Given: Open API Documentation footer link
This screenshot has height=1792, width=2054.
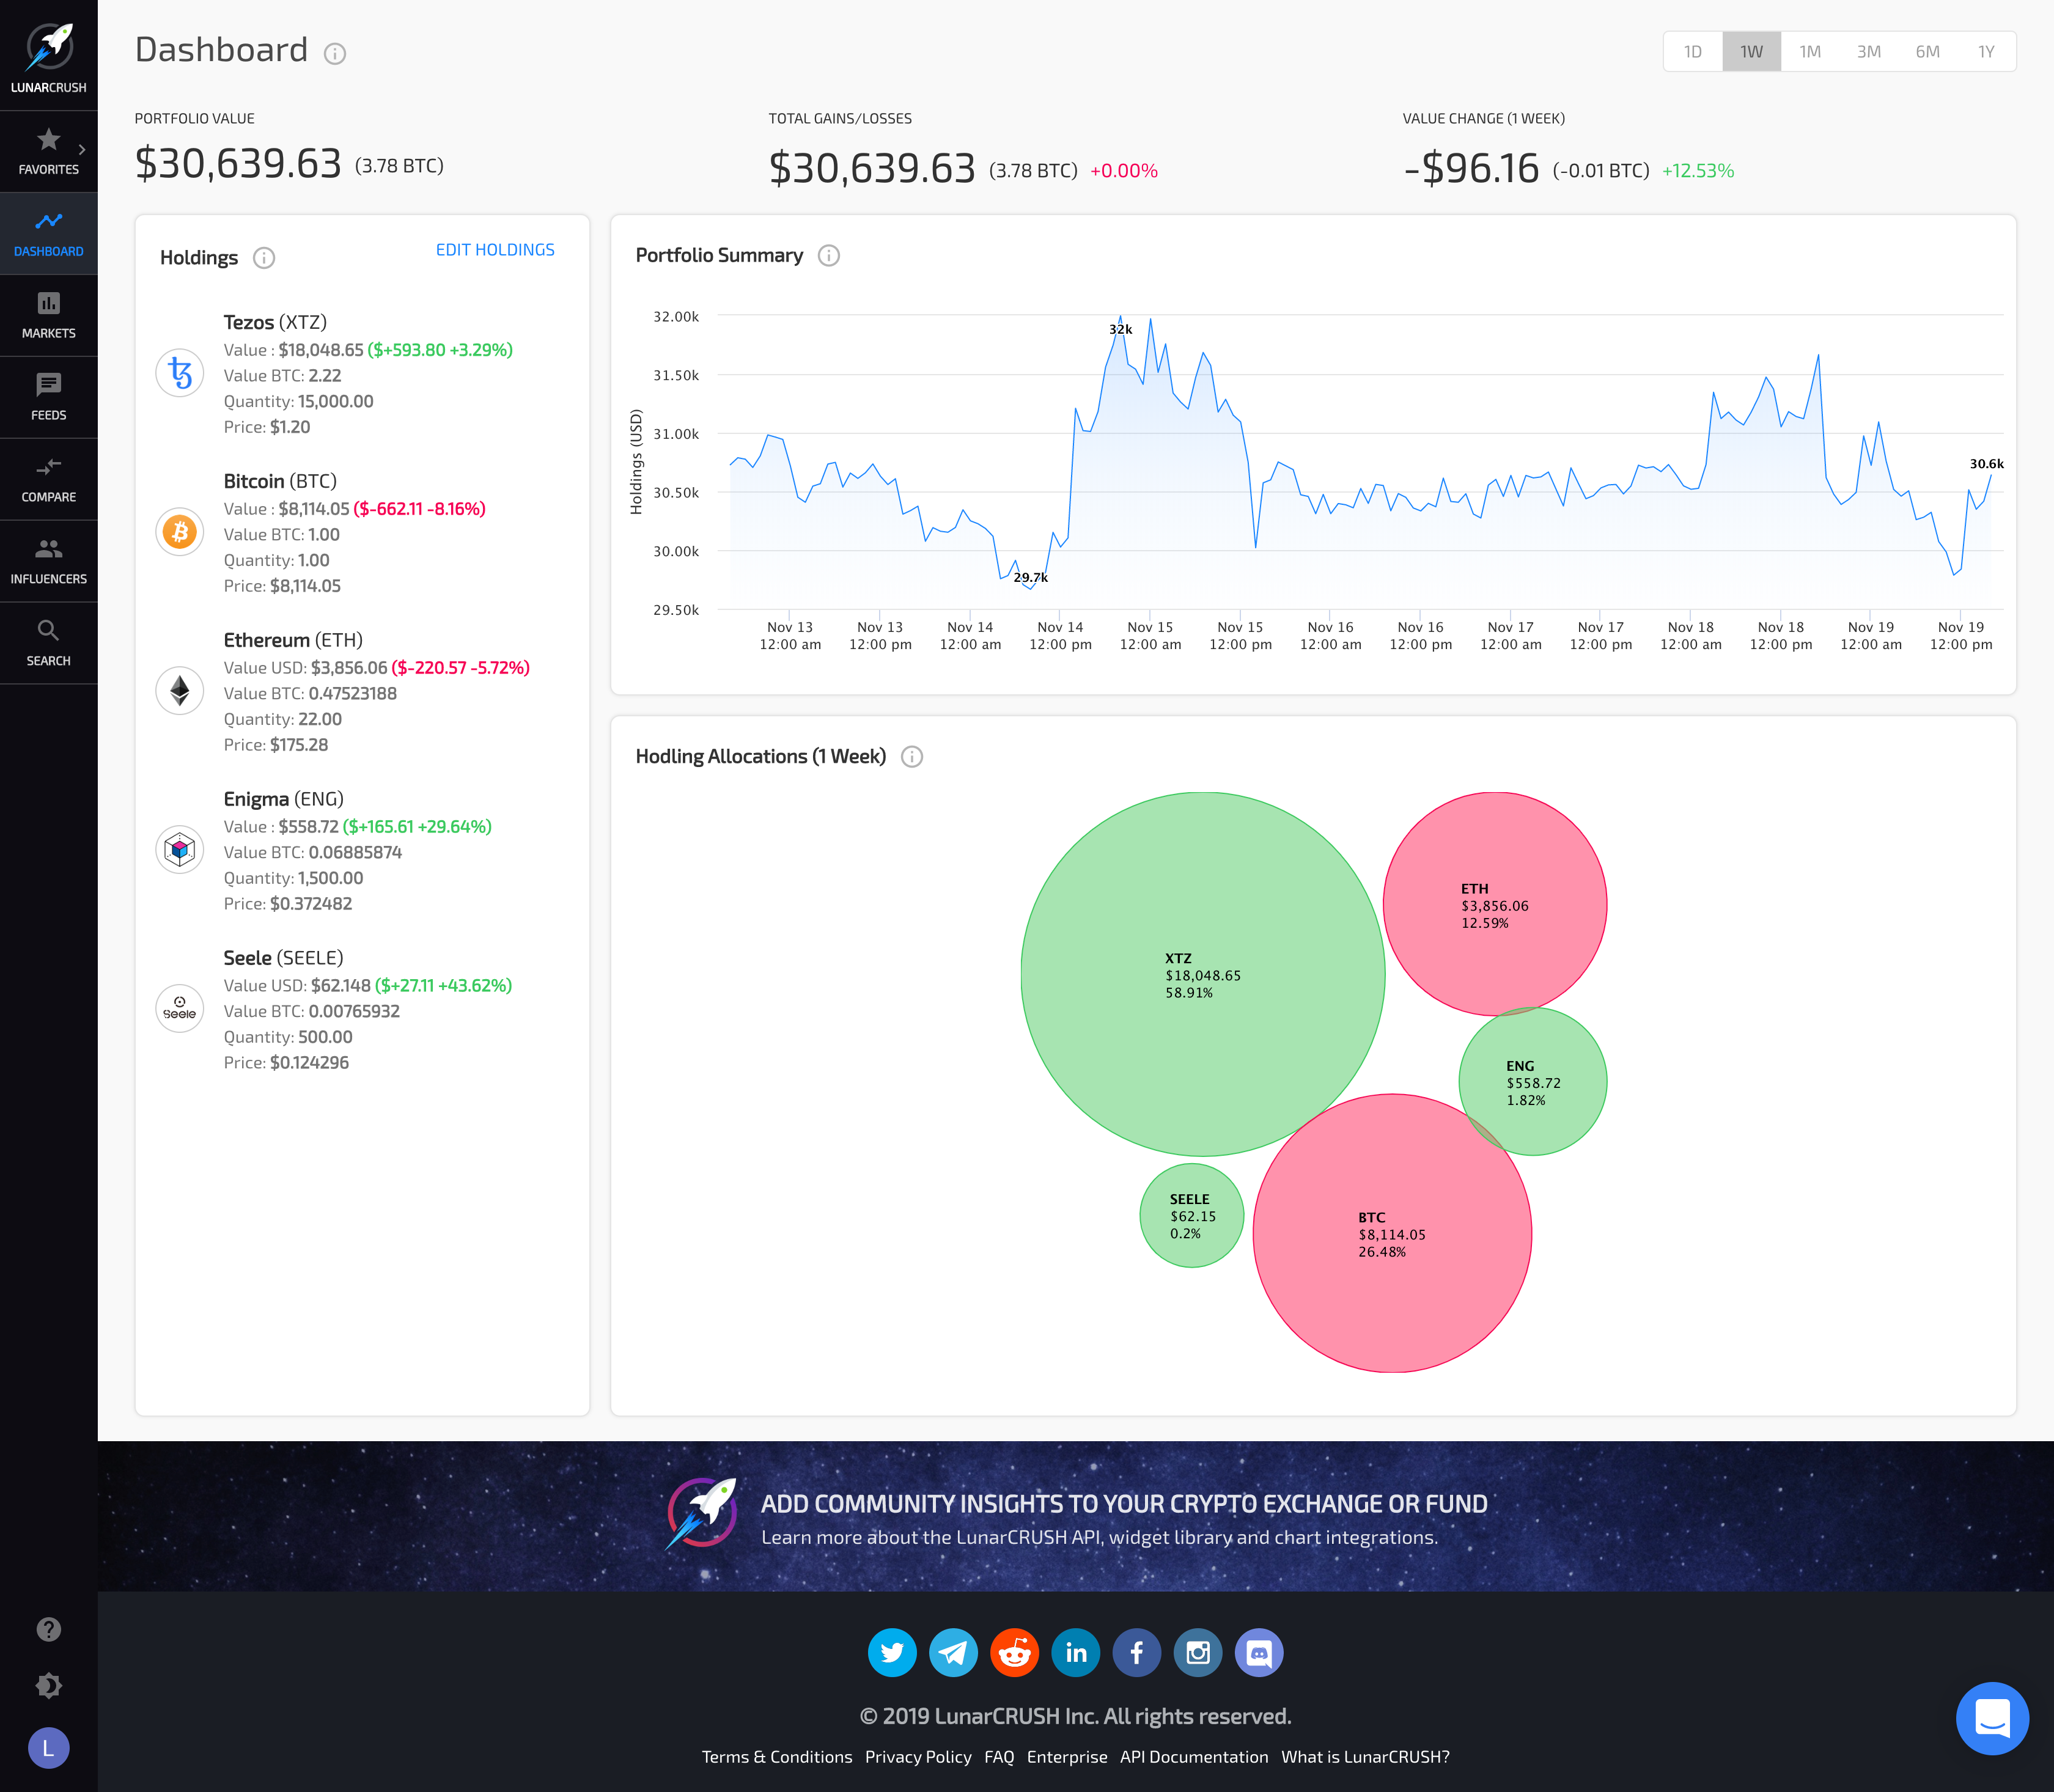Looking at the screenshot, I should coord(1194,1757).
